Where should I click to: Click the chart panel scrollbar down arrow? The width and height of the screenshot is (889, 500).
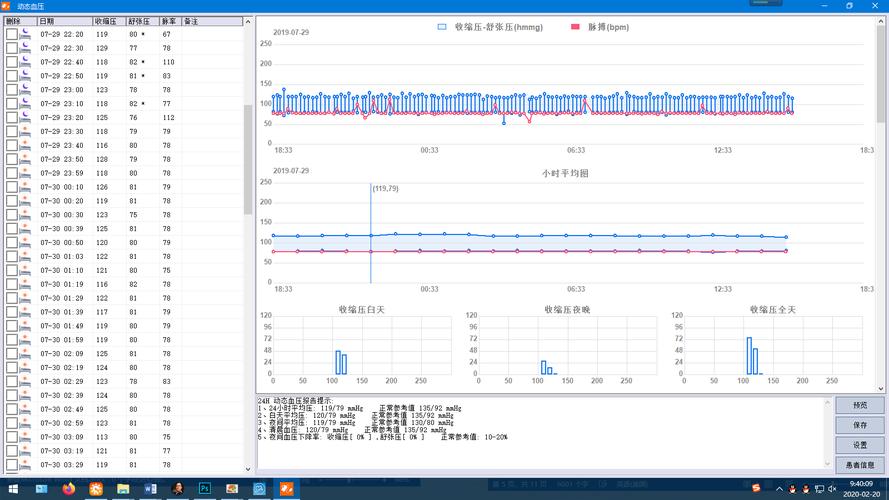pos(881,389)
